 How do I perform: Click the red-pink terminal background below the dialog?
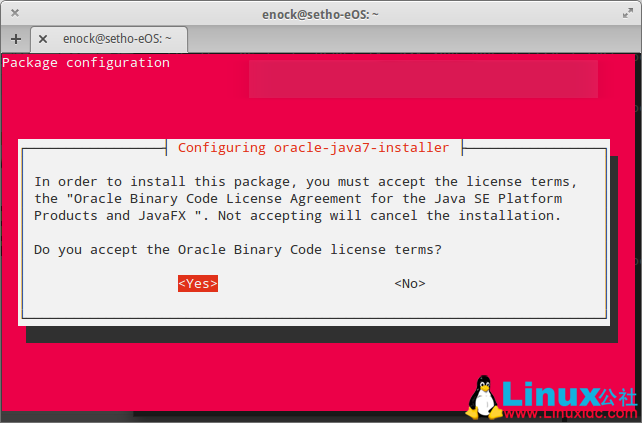click(250, 380)
